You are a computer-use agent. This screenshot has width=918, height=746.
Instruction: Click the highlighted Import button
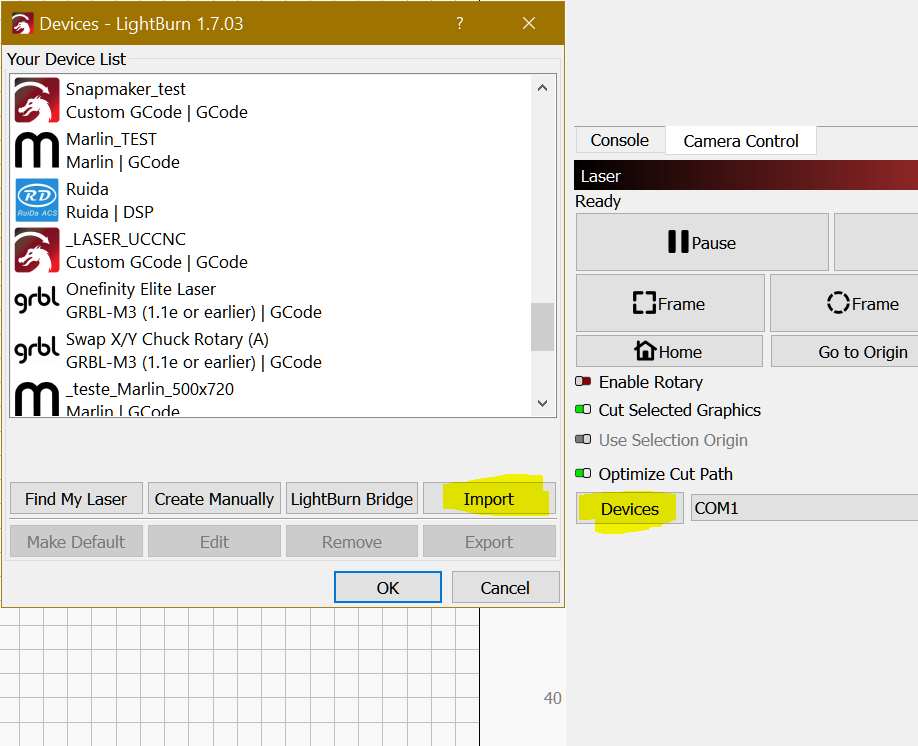coord(489,498)
